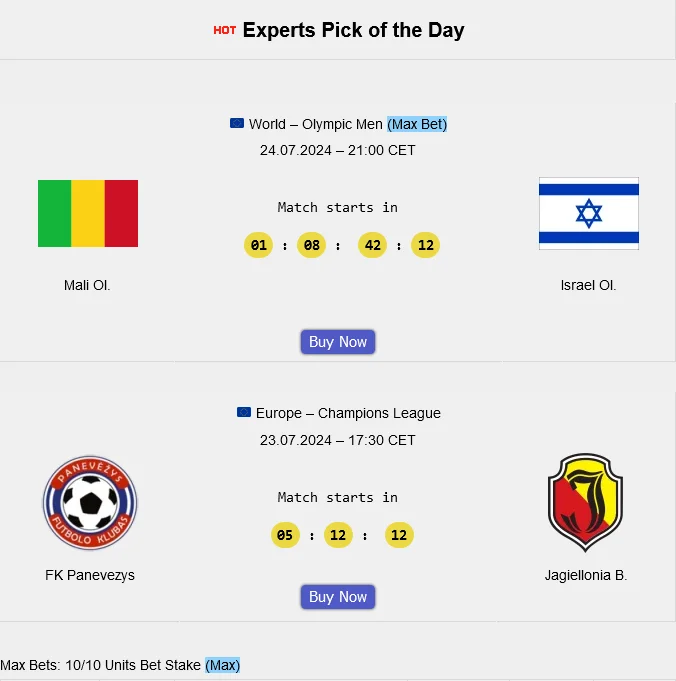Screen dimensions: 676x681
Task: Click the flag icon beside World Olympic Men
Action: tap(237, 124)
